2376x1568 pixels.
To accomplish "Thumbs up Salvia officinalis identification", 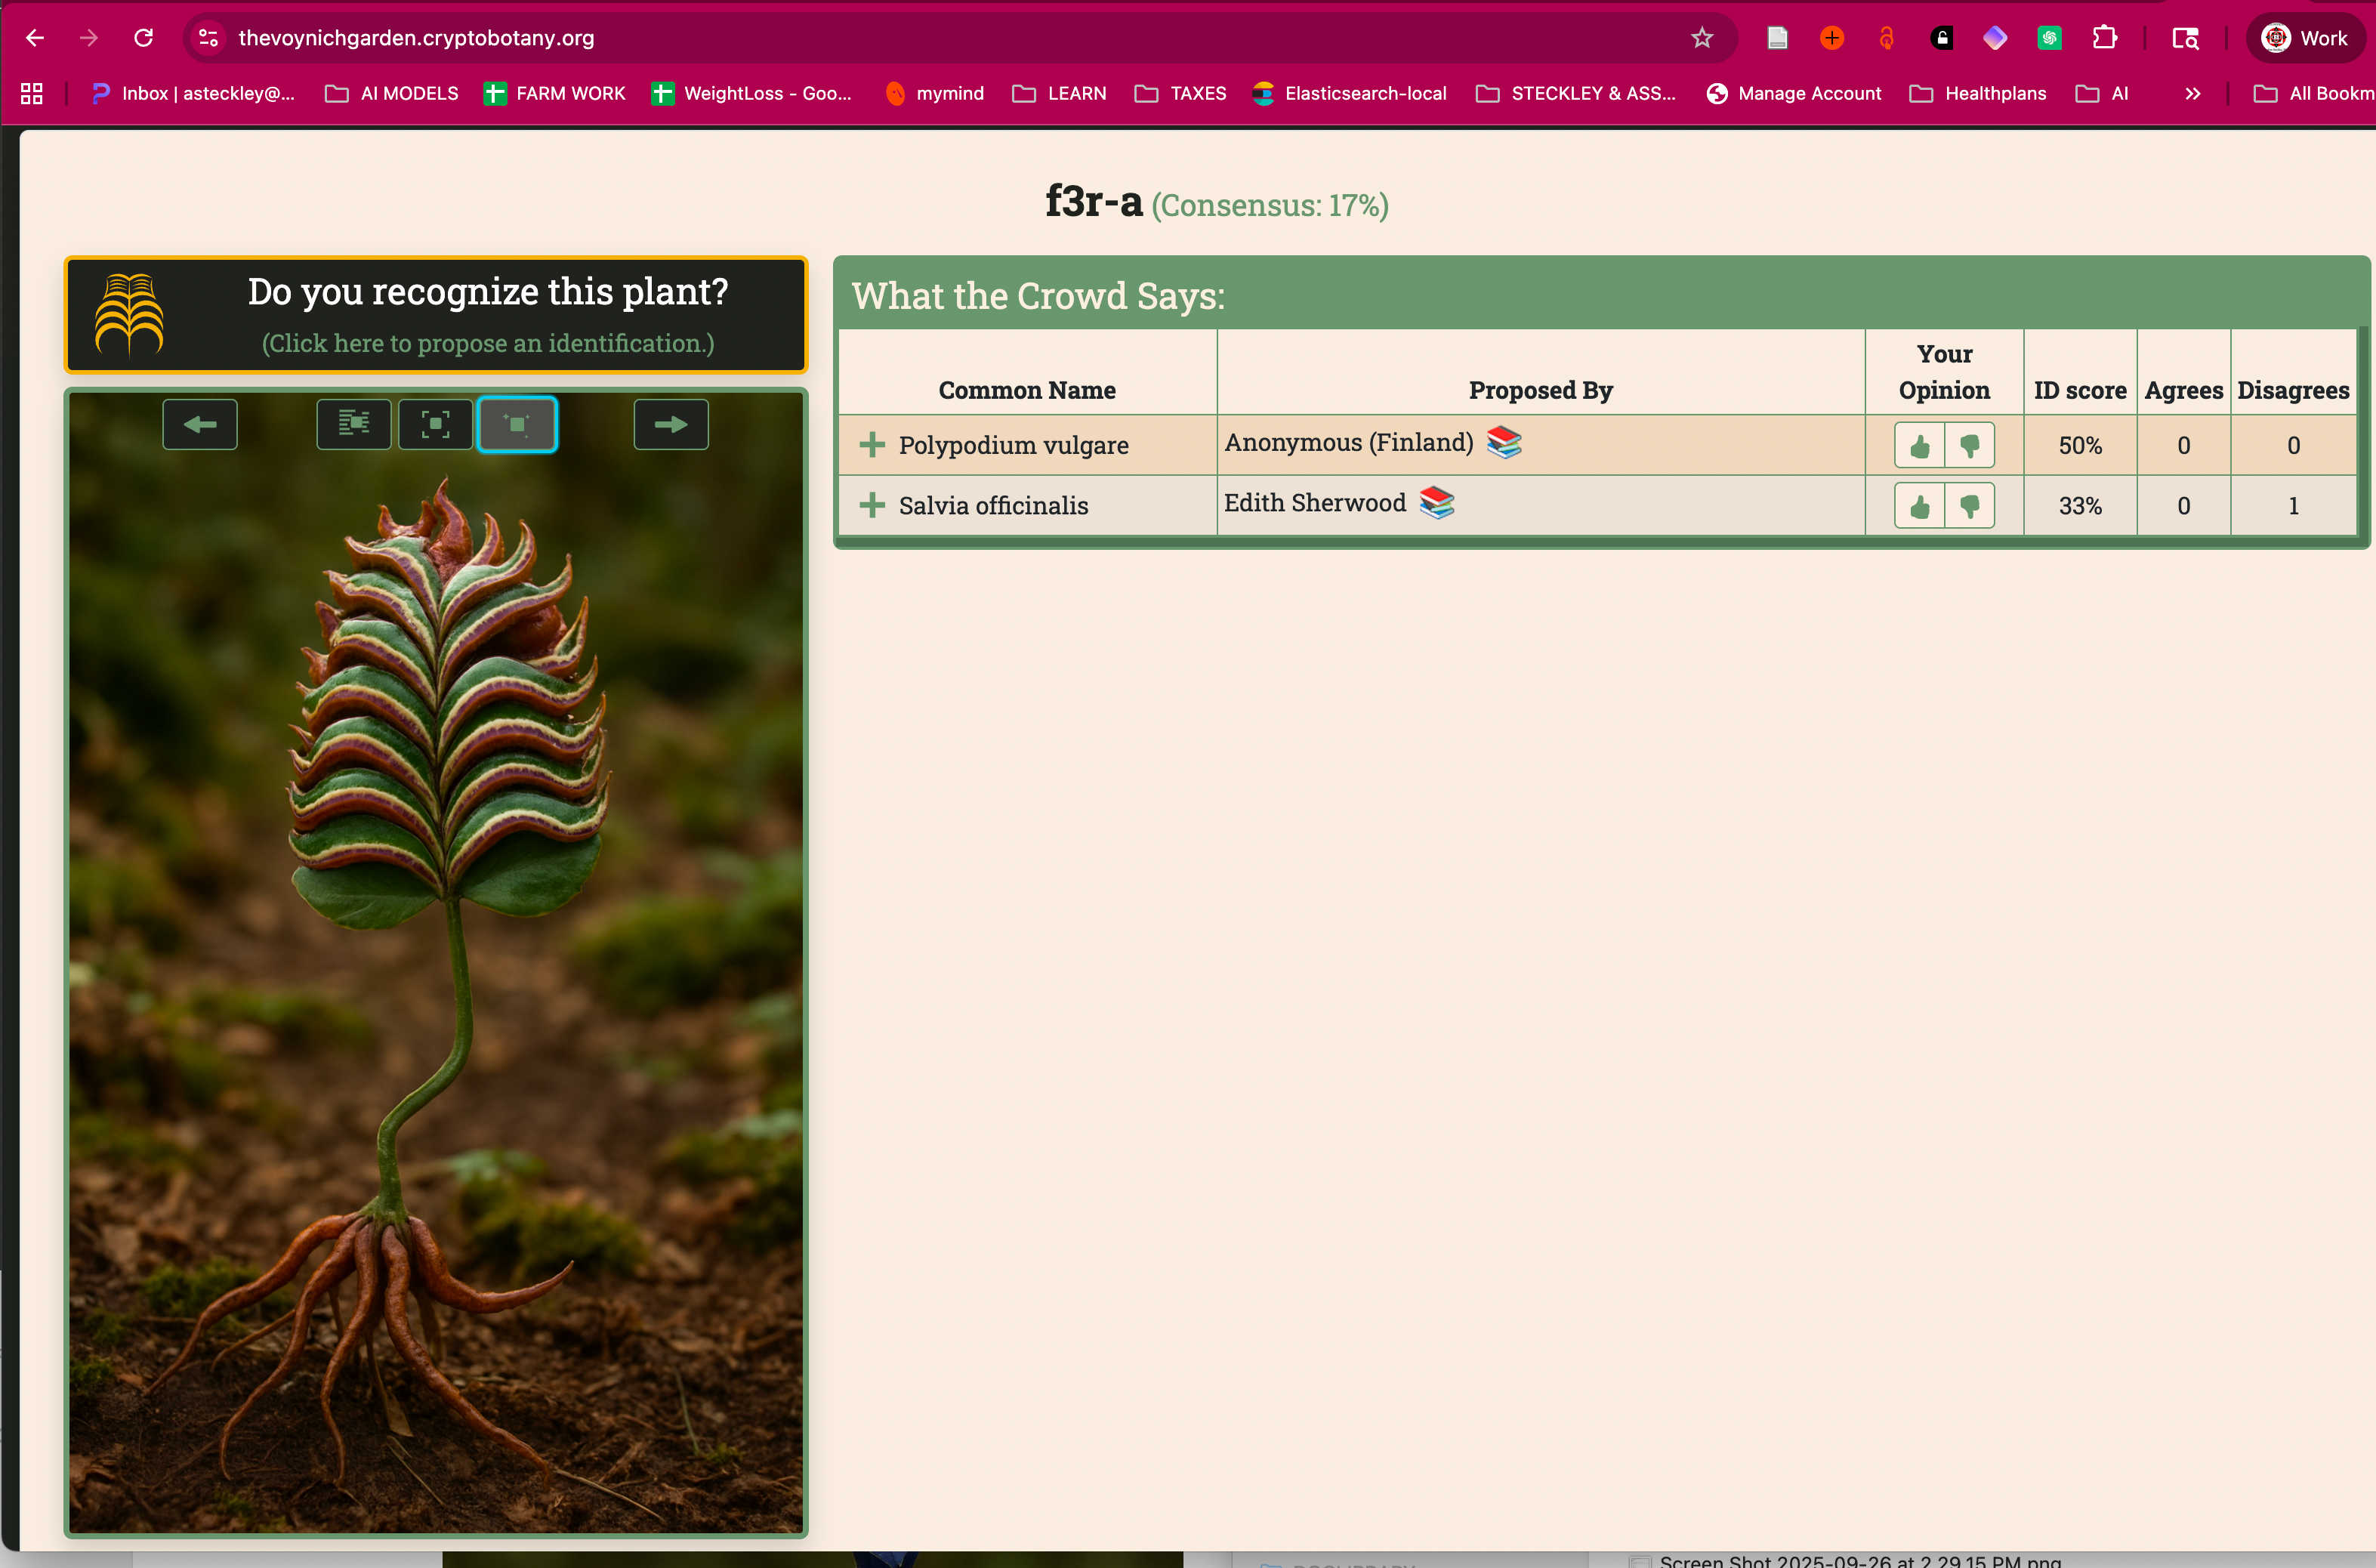I will click(x=1919, y=506).
